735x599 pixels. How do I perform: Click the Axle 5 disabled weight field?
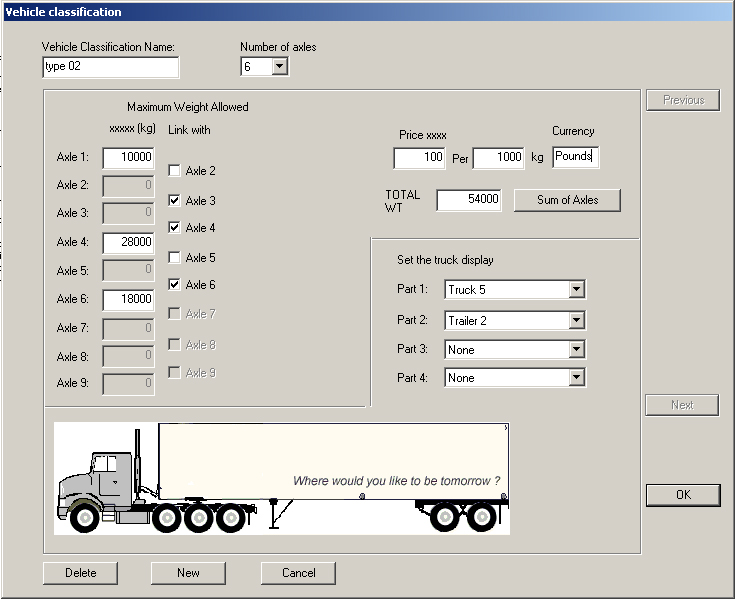pos(128,270)
